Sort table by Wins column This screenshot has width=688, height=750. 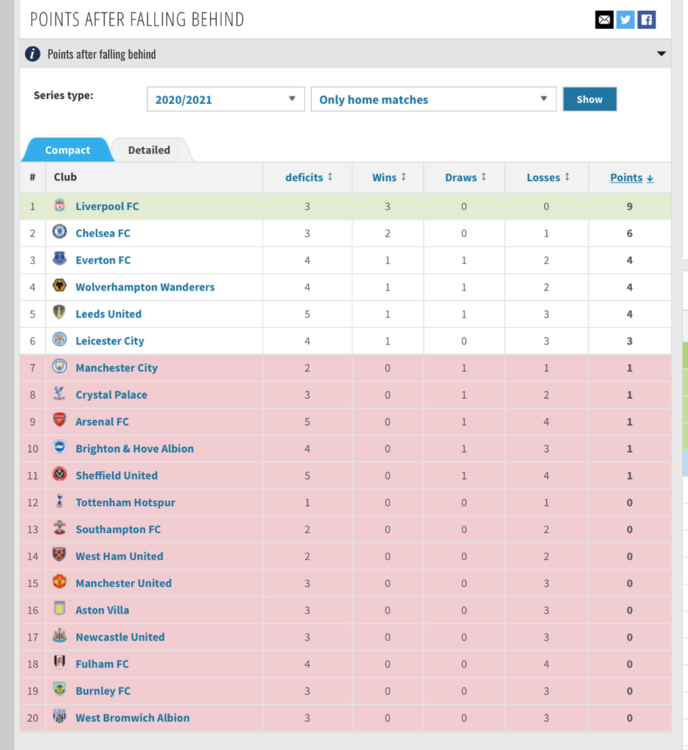pyautogui.click(x=389, y=177)
